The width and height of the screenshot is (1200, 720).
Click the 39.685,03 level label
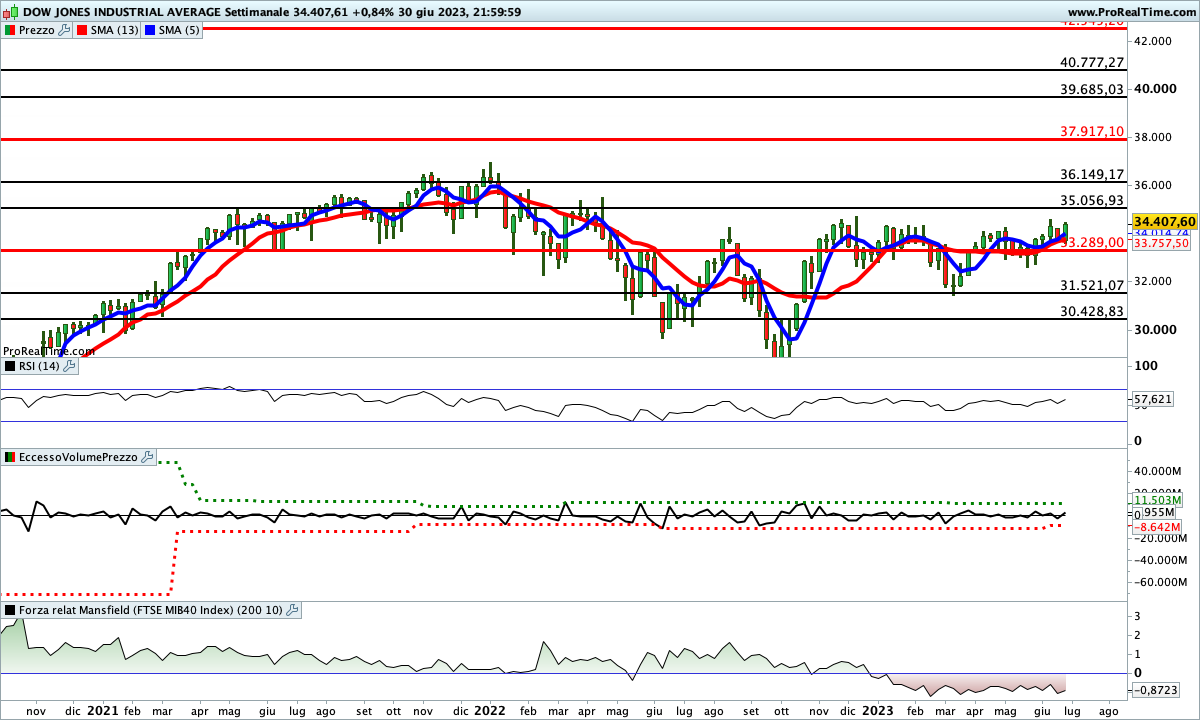click(1093, 89)
